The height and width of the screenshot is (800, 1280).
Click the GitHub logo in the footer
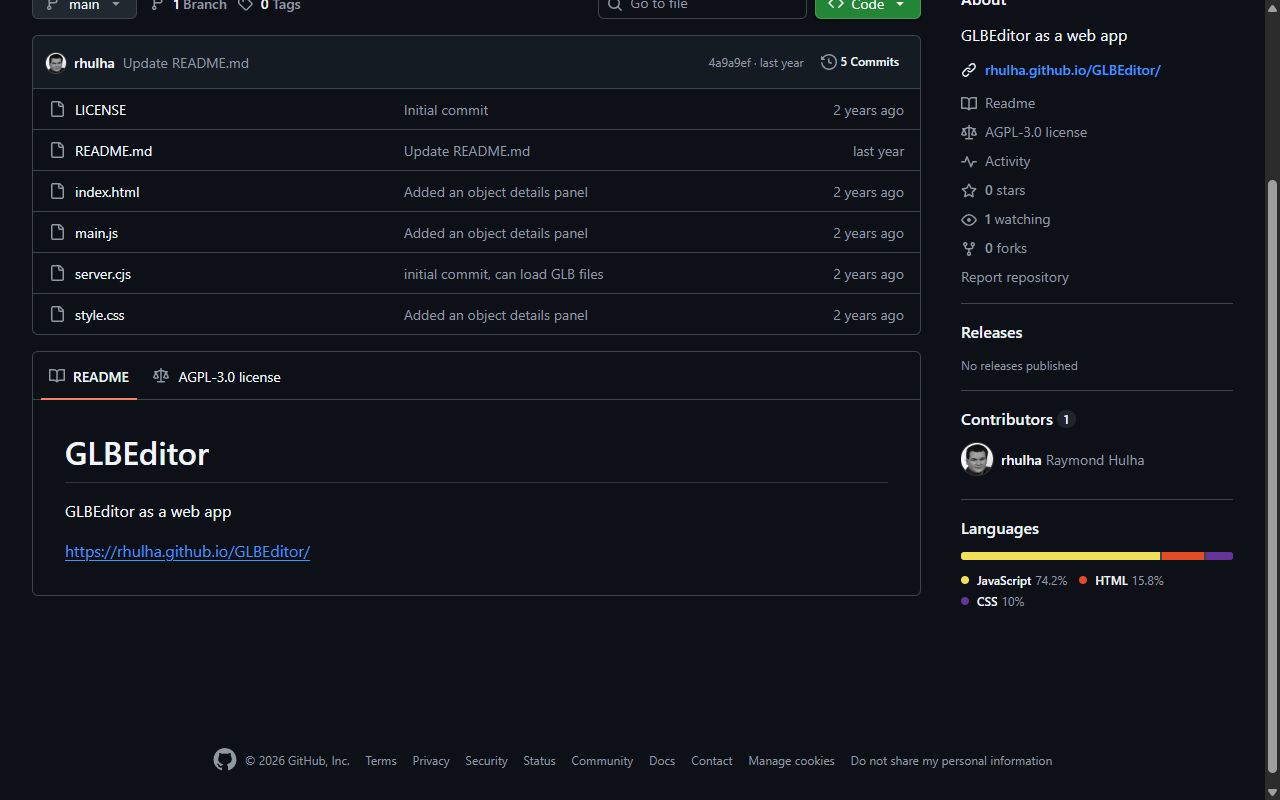[225, 760]
